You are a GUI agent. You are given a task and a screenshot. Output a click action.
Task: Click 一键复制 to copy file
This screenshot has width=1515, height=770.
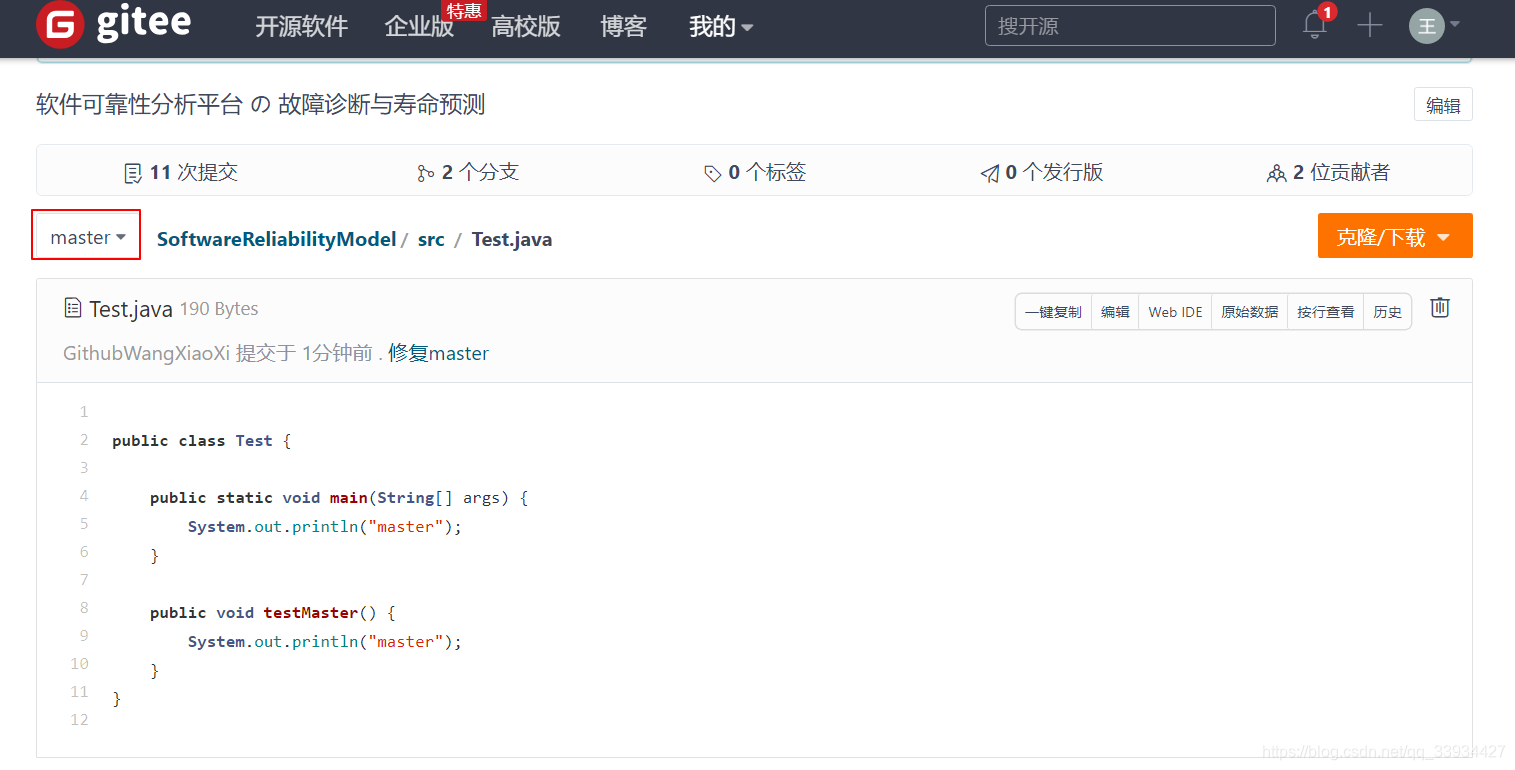click(x=1053, y=312)
